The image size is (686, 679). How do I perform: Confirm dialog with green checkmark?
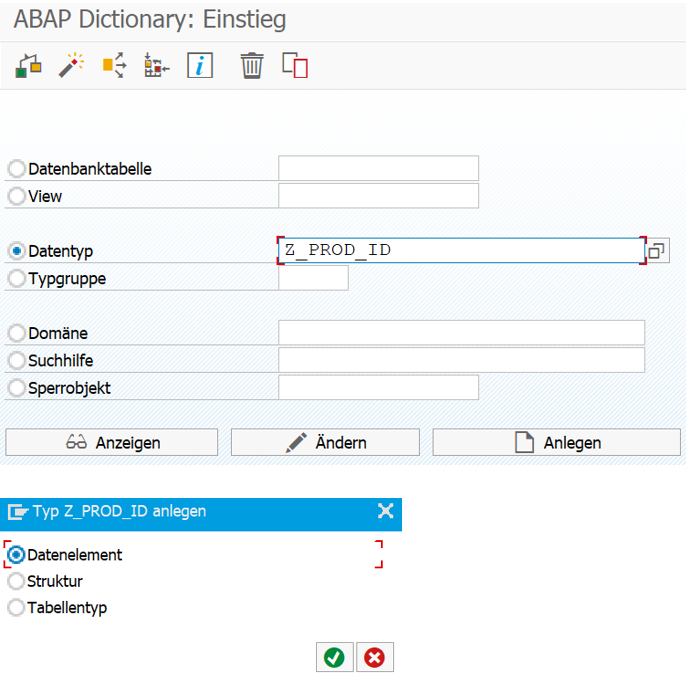click(x=335, y=657)
